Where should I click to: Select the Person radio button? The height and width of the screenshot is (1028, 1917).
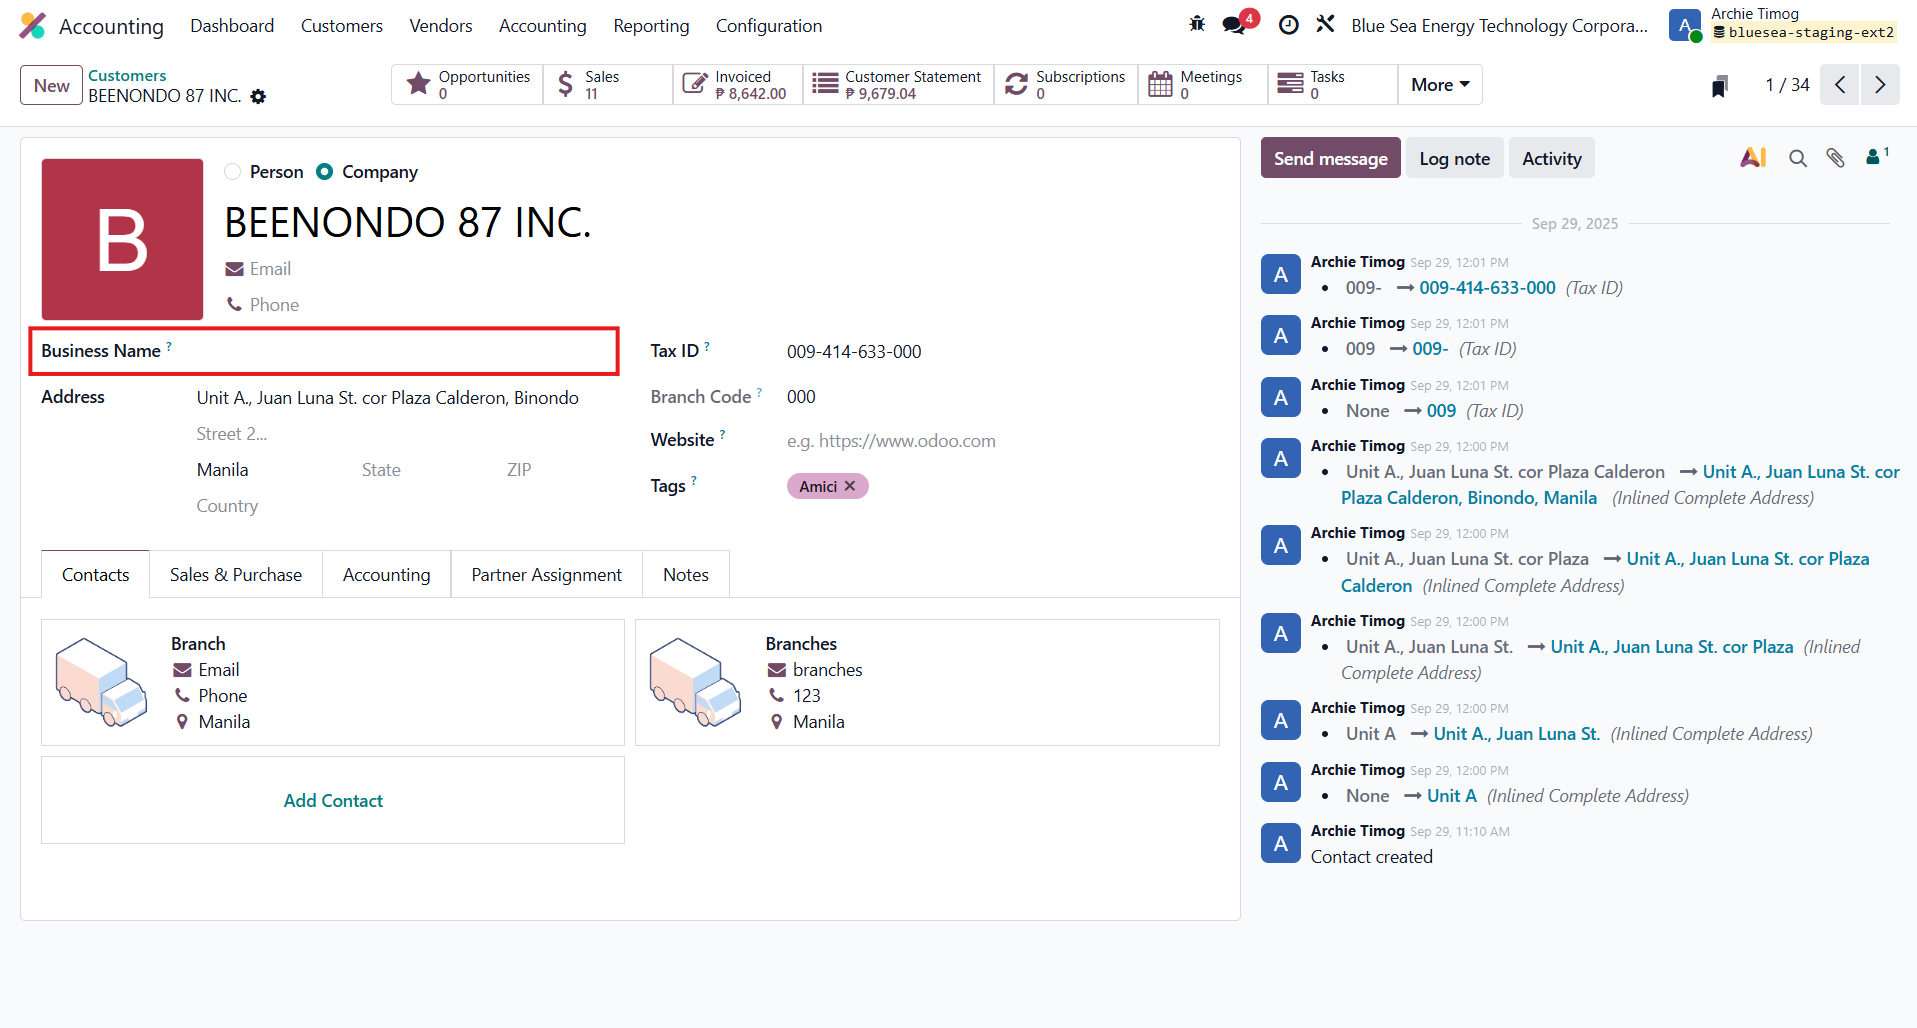(233, 172)
